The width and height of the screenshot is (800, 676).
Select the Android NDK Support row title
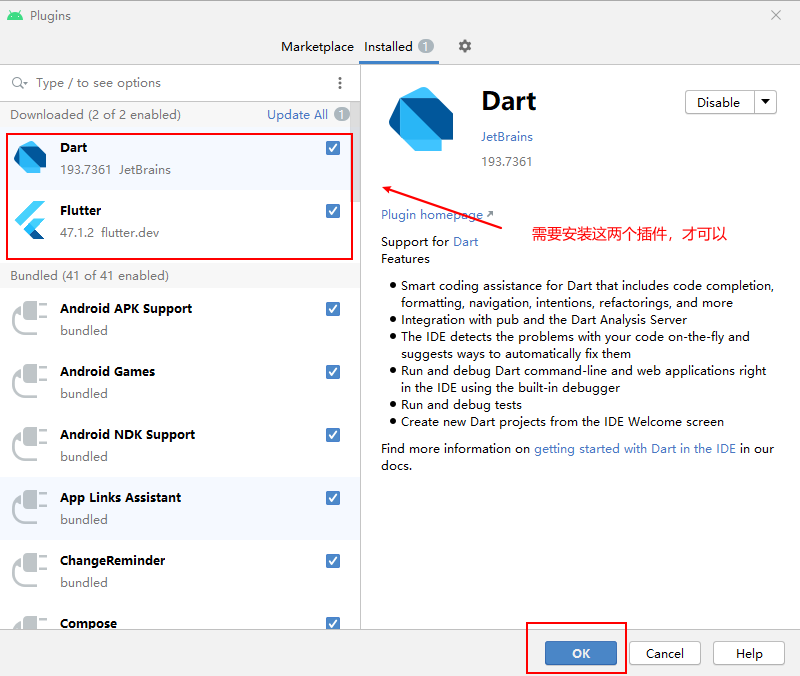point(128,435)
